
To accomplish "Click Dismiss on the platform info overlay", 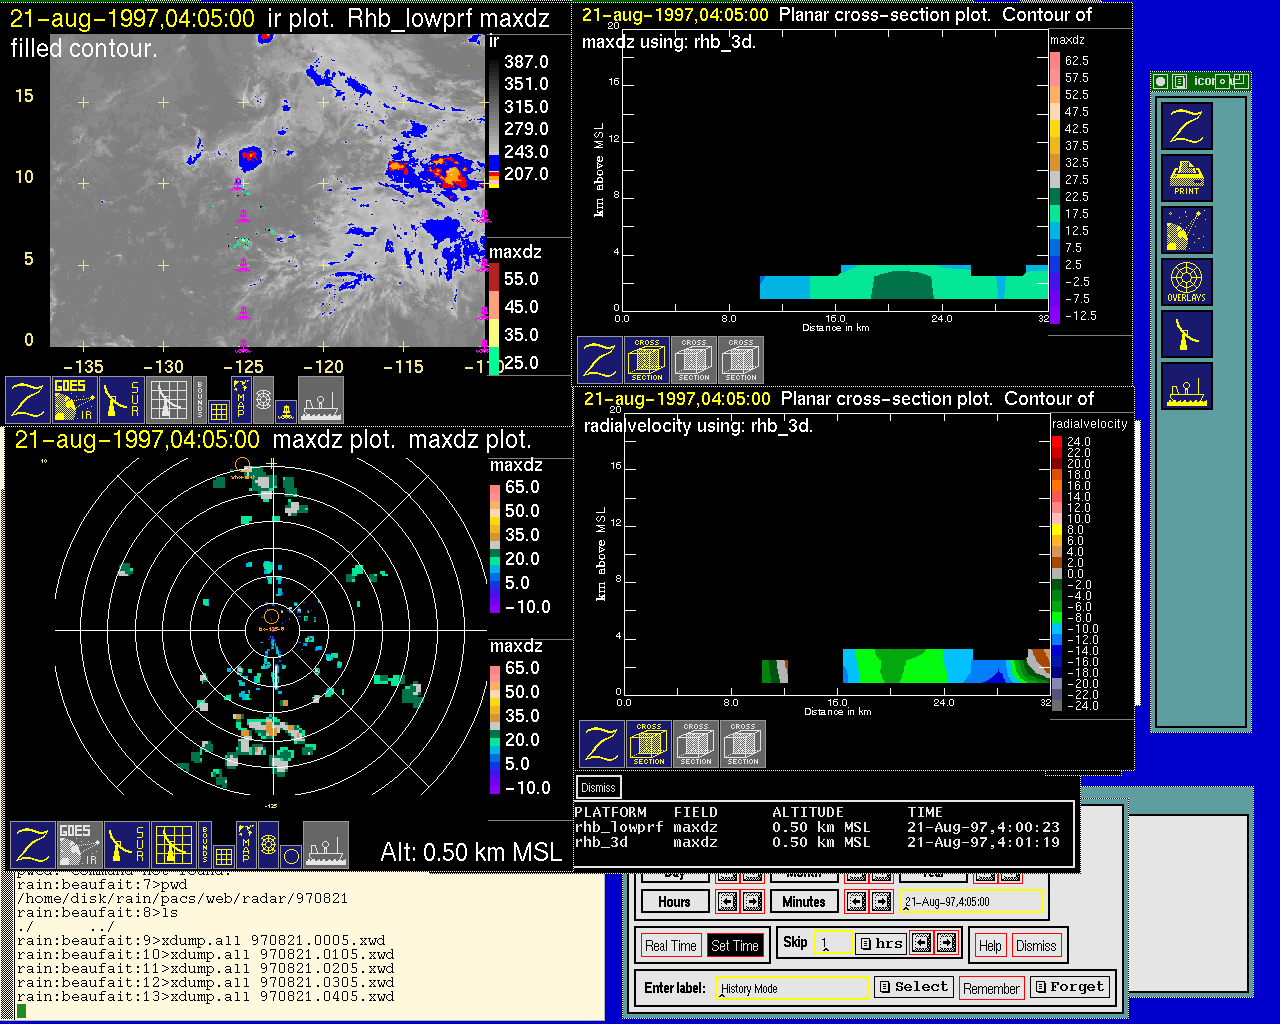I will click(598, 787).
